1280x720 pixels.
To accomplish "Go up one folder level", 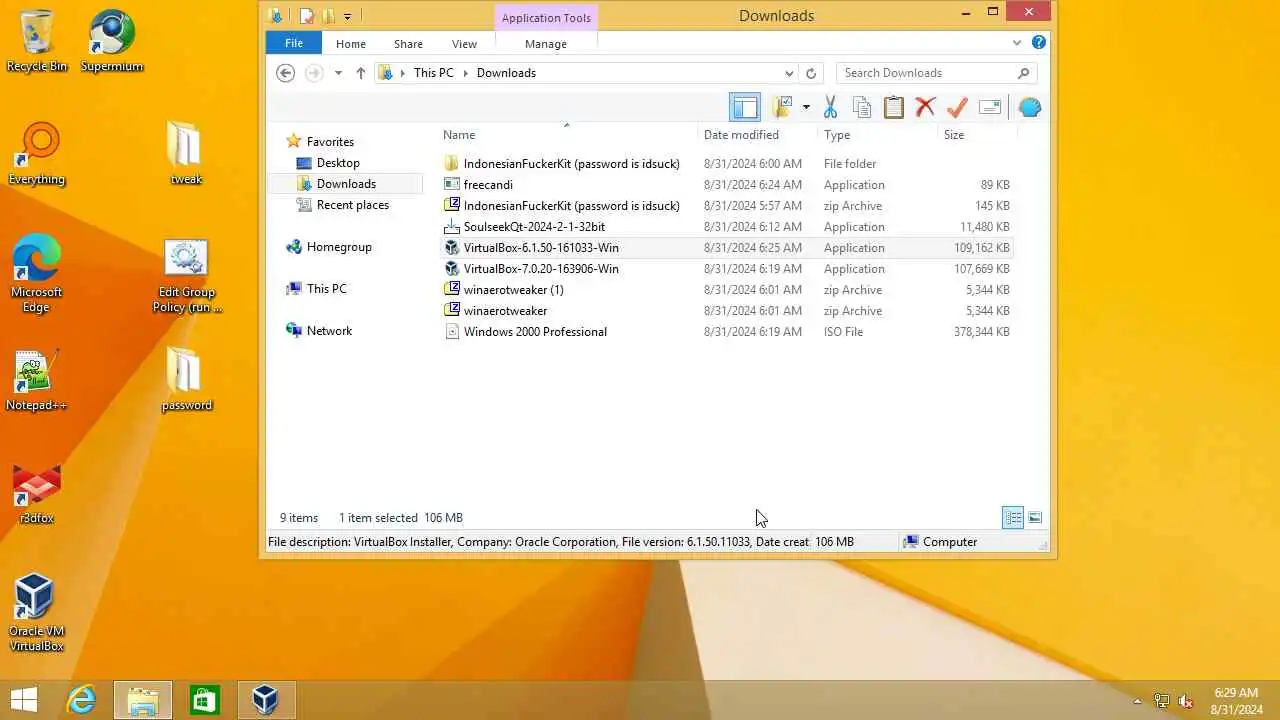I will coord(361,73).
